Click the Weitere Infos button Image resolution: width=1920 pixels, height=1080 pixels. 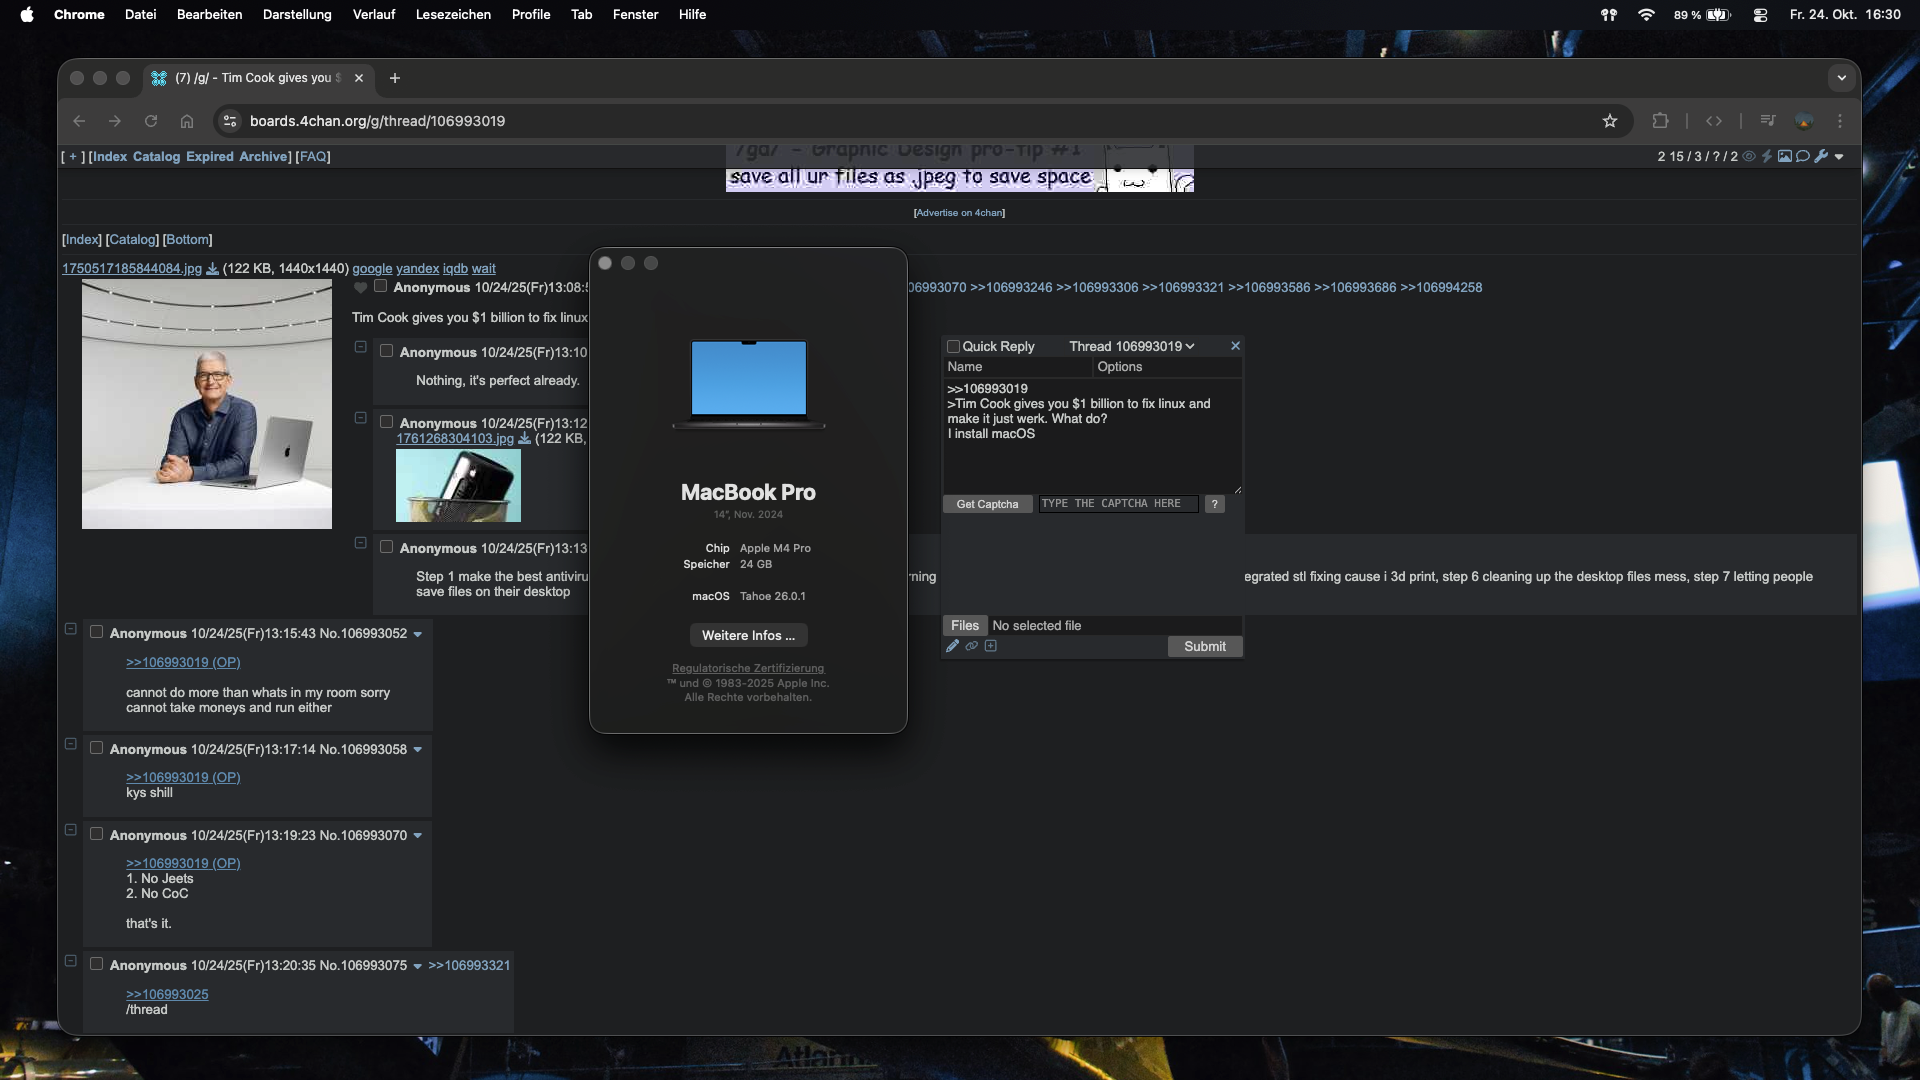click(748, 635)
